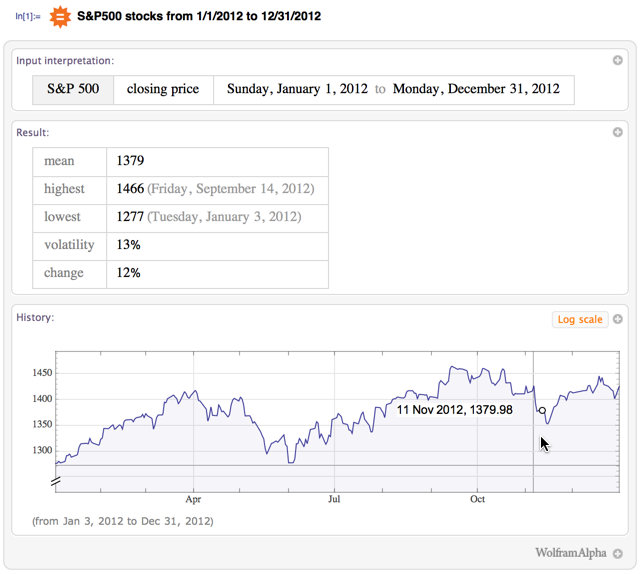The height and width of the screenshot is (575, 642).
Task: Expand the Input interpretation pod plus icon
Action: (x=617, y=61)
